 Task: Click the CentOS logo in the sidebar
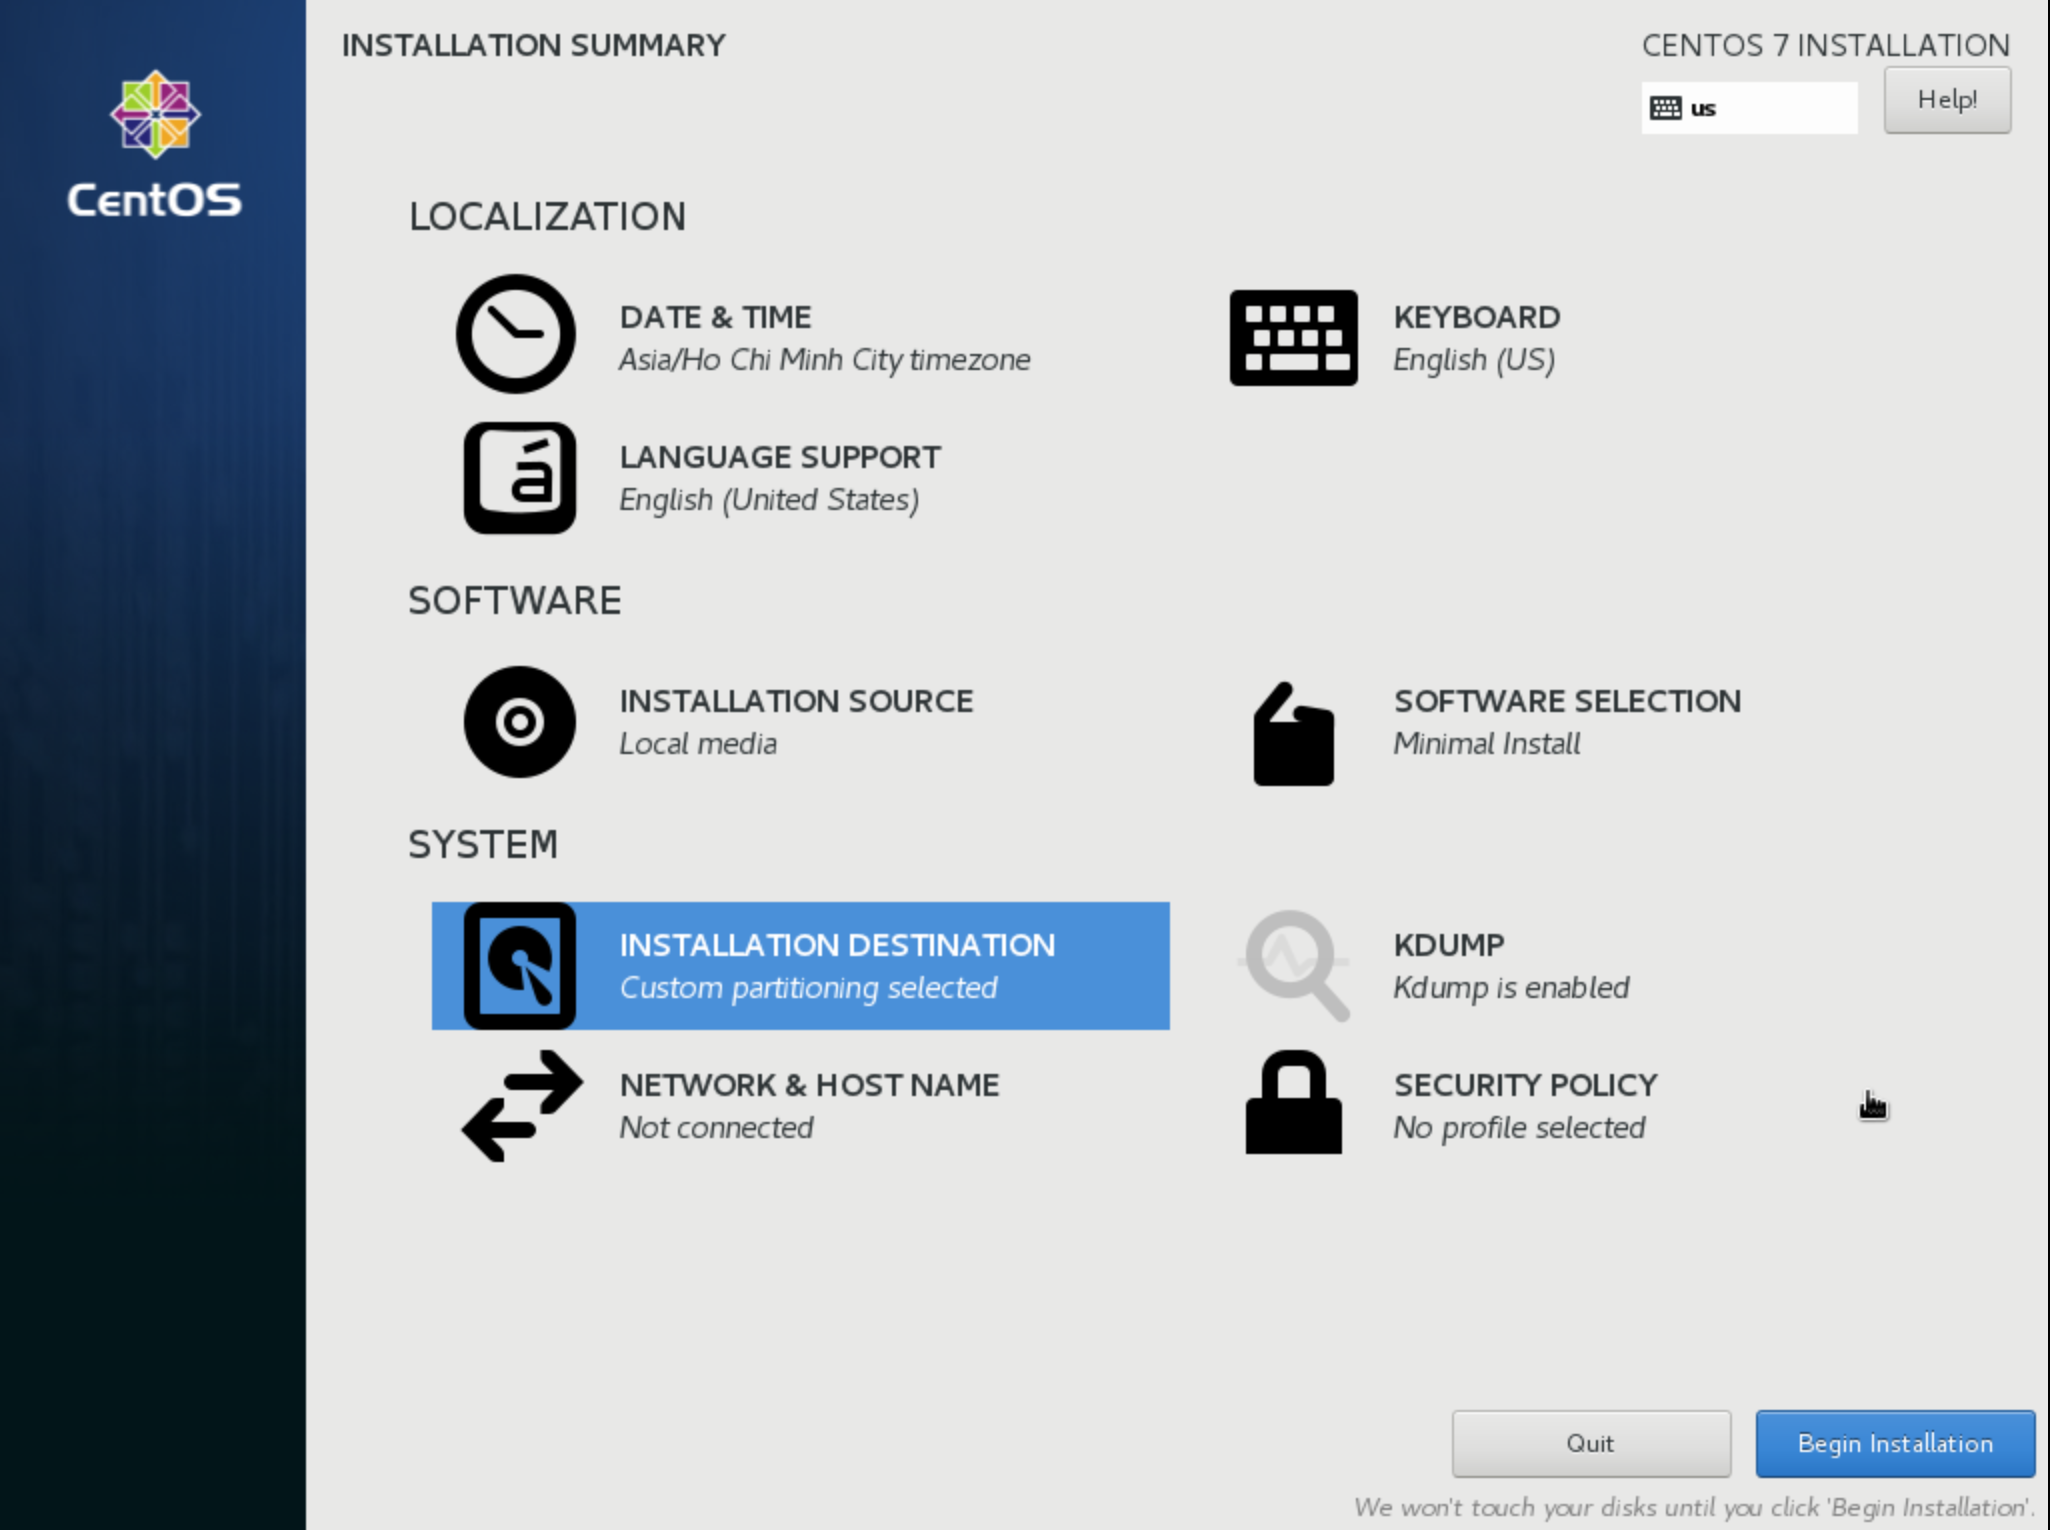(154, 145)
